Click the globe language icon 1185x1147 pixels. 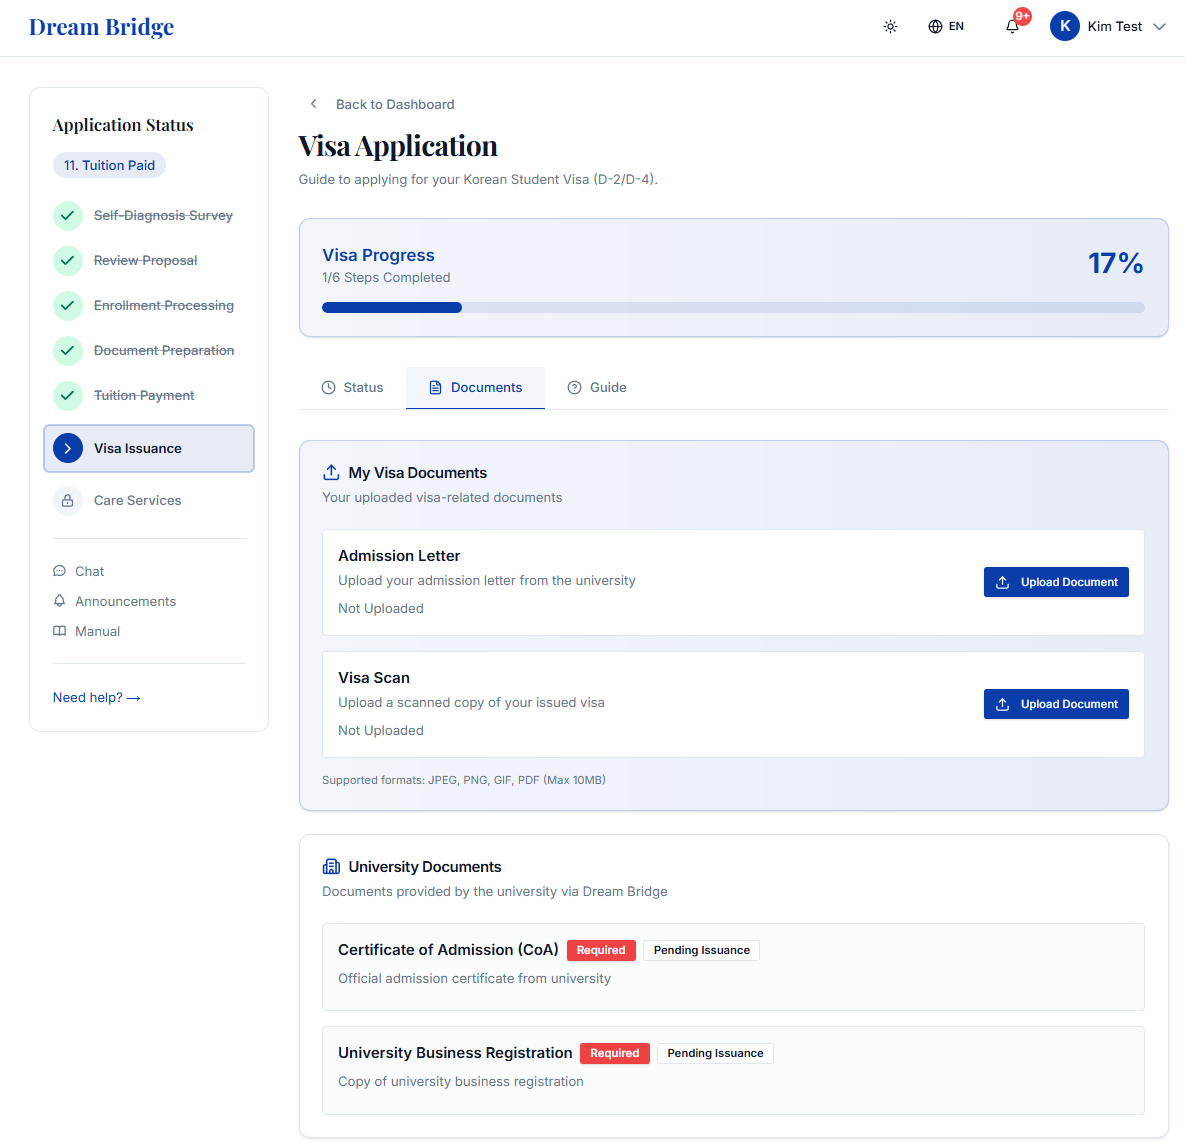(x=935, y=26)
